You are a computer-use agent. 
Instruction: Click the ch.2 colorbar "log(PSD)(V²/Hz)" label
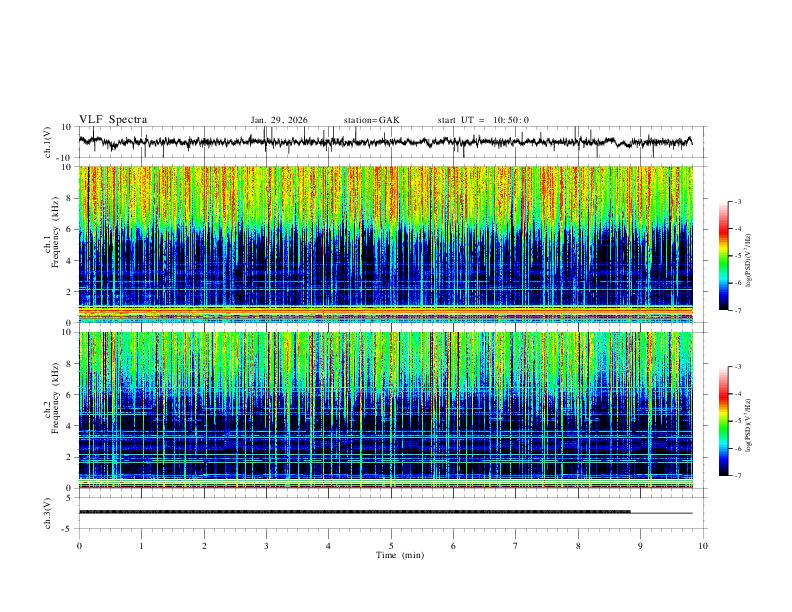(748, 426)
